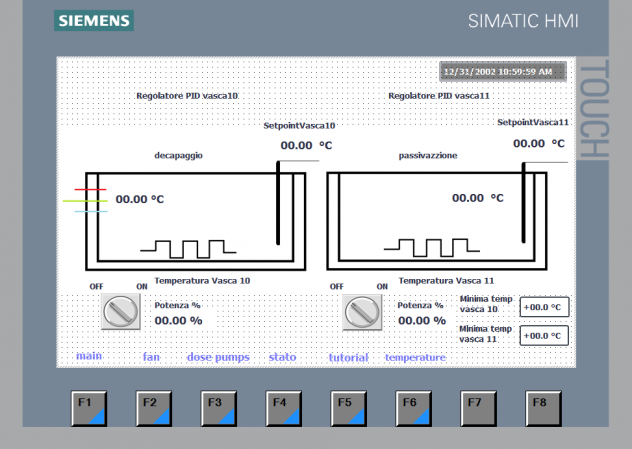Click the passivazzione tank temperature reading
Image resolution: width=632 pixels, height=449 pixels.
(478, 198)
